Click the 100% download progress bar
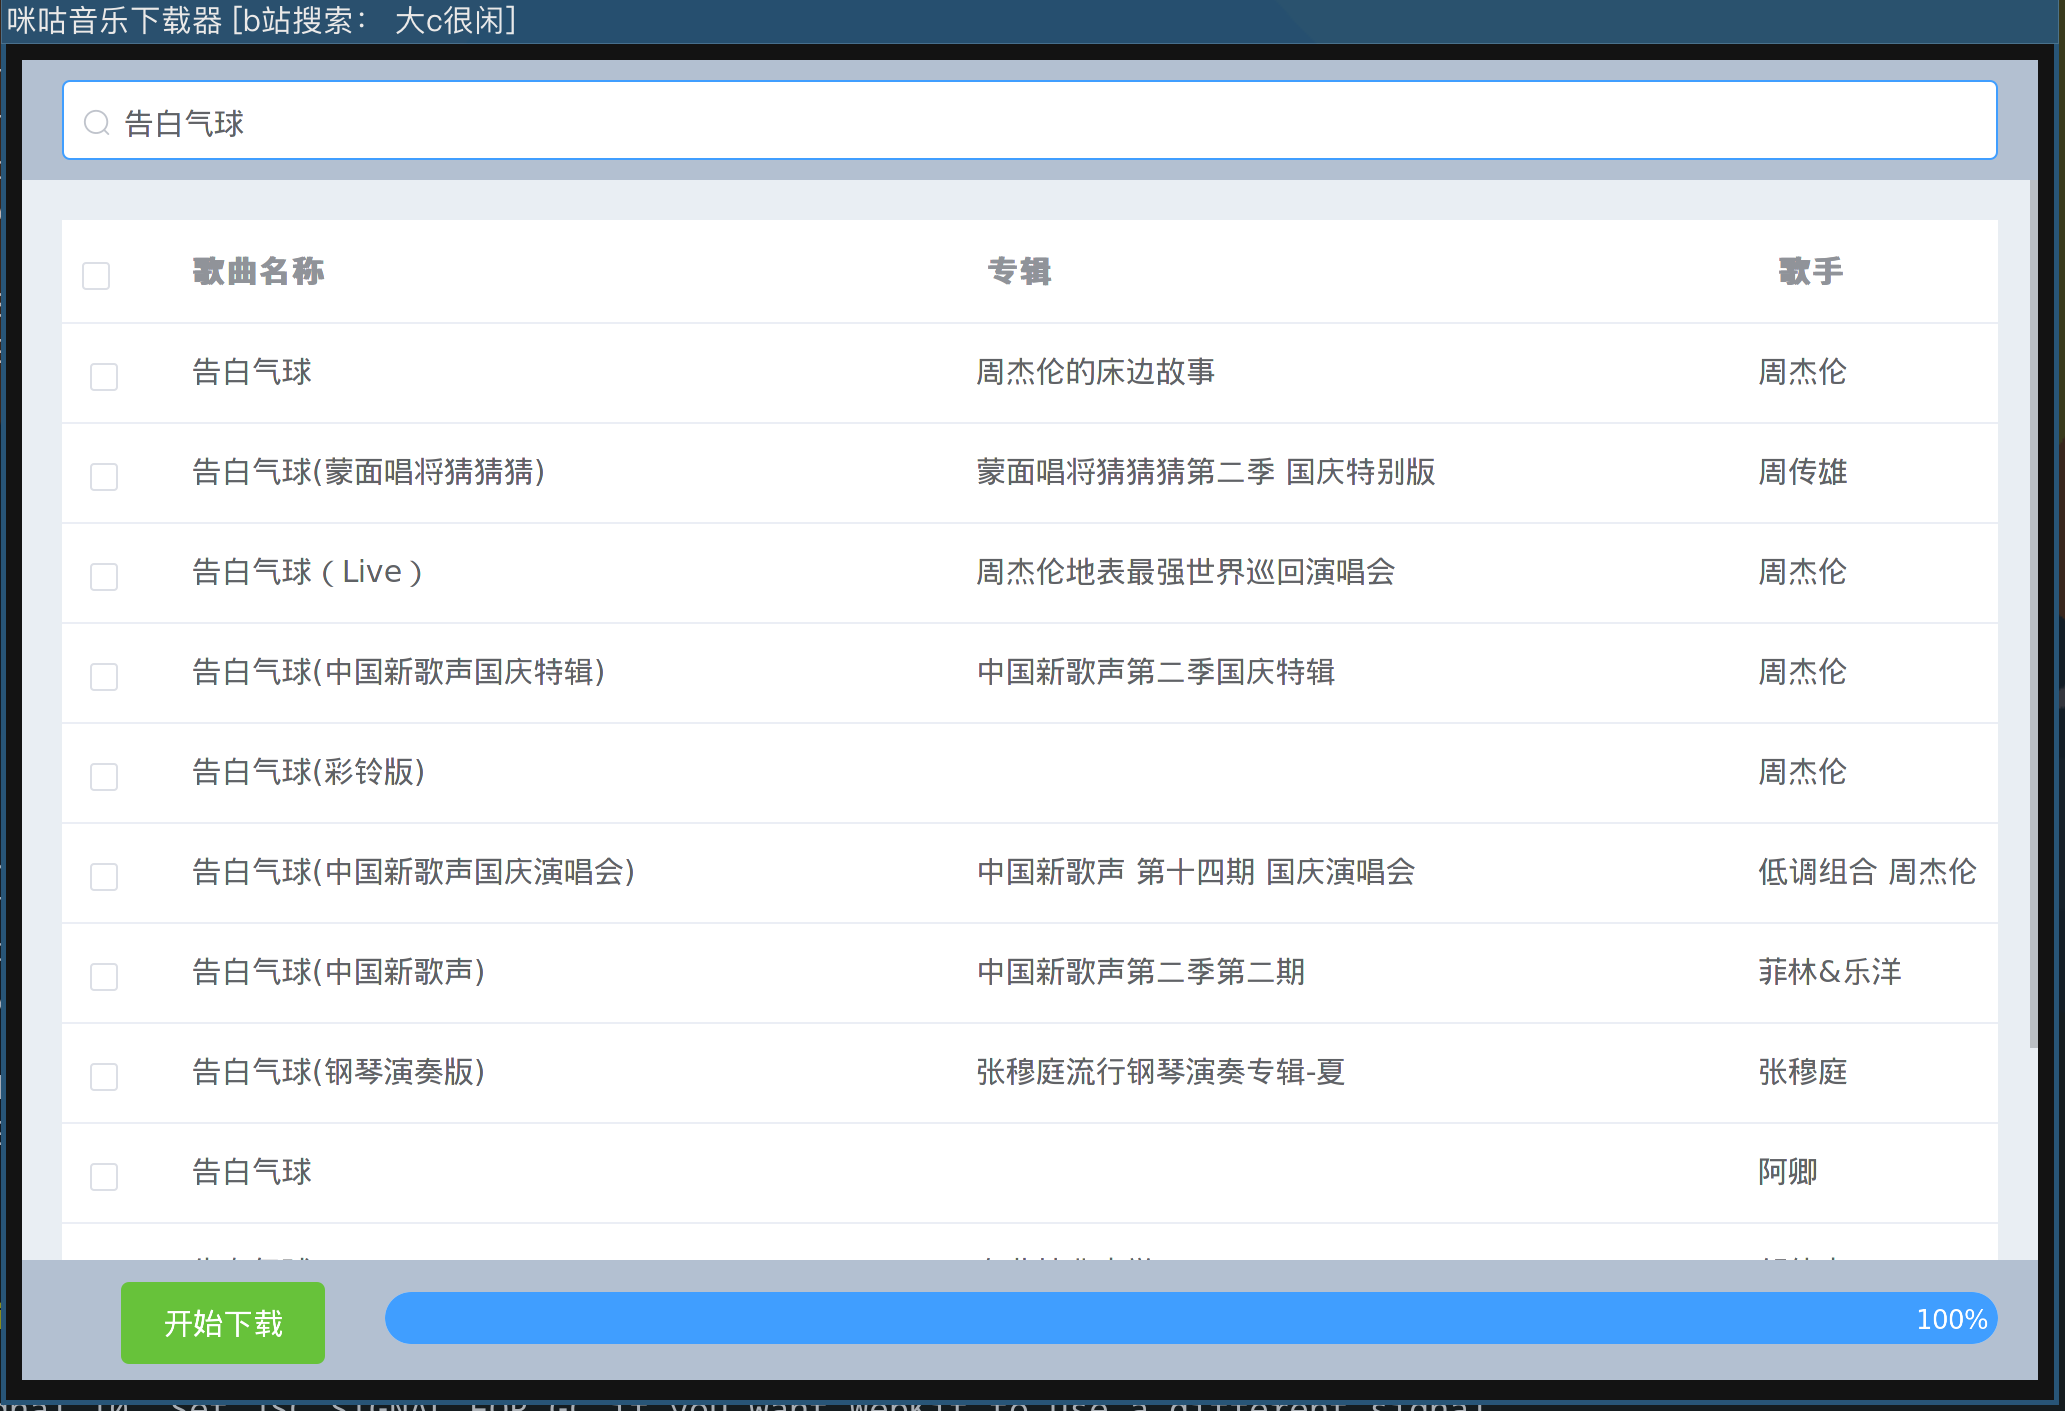Viewport: 2065px width, 1411px height. pyautogui.click(x=1190, y=1318)
